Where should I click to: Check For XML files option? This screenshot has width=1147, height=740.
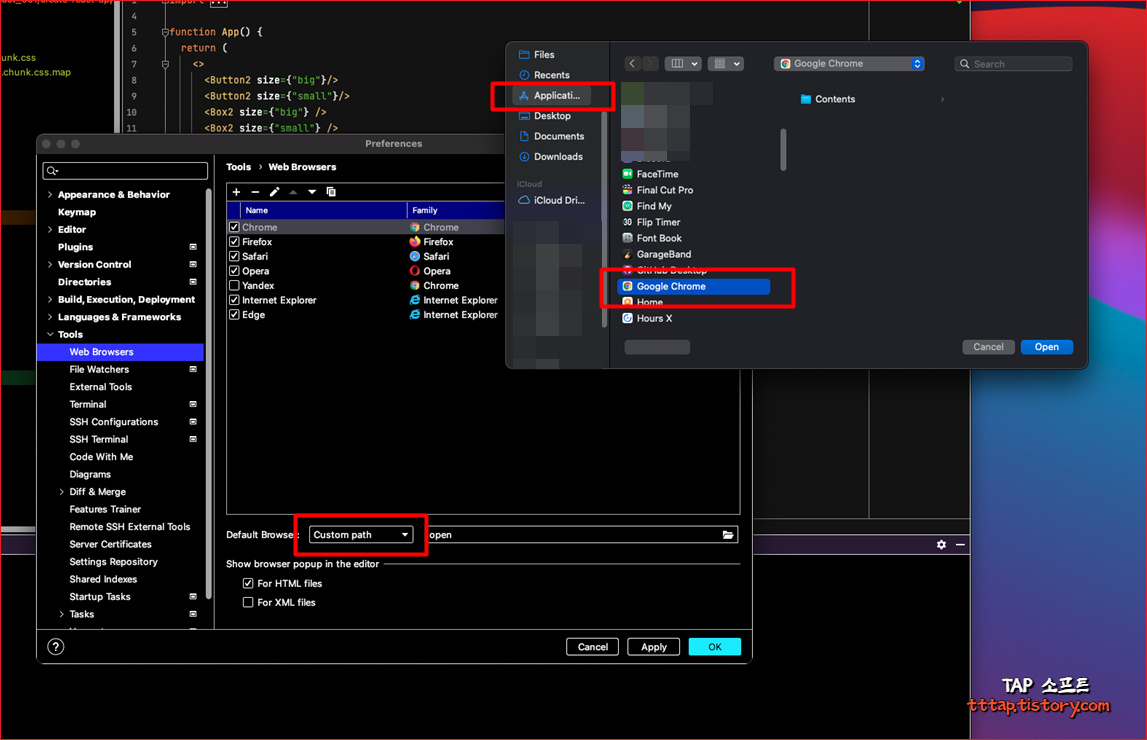click(x=248, y=603)
